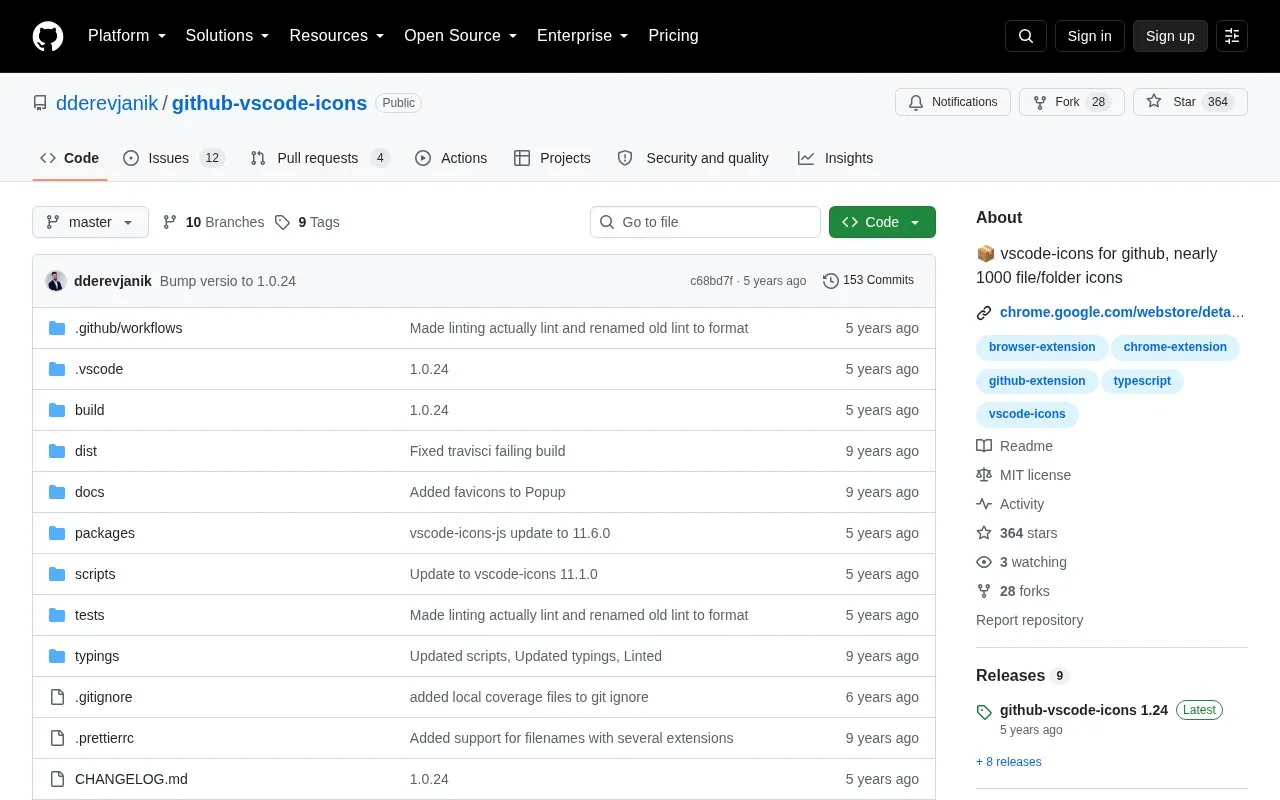Expand the Open Source menu

[460, 36]
